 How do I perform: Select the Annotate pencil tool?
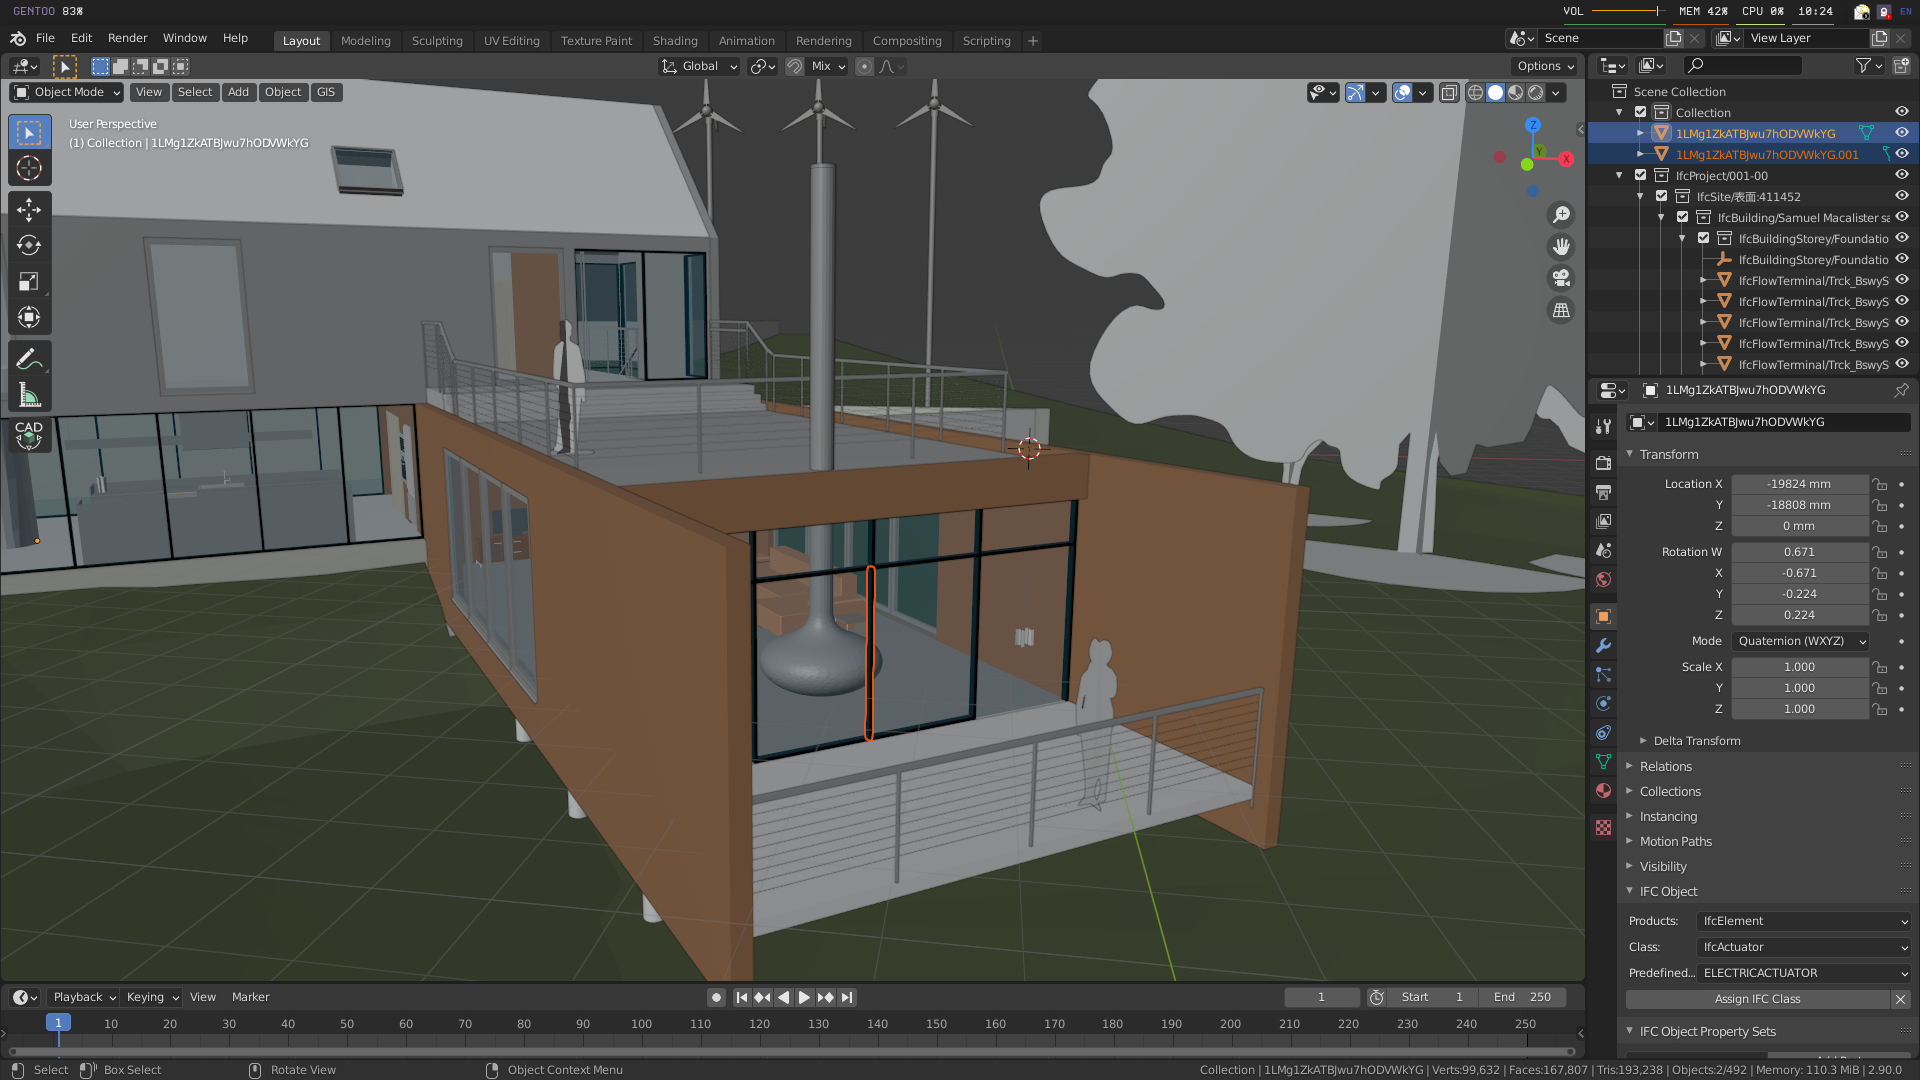pyautogui.click(x=29, y=359)
